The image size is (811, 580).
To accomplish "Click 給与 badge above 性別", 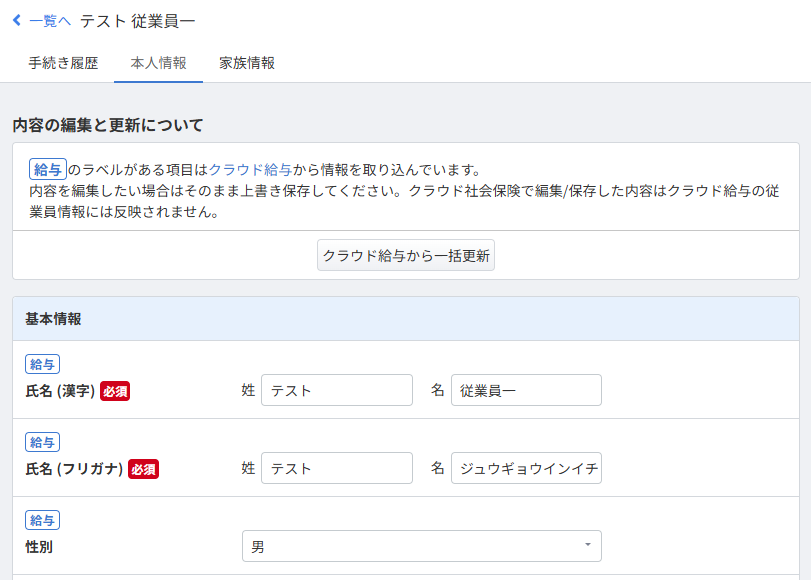I will coord(42,520).
